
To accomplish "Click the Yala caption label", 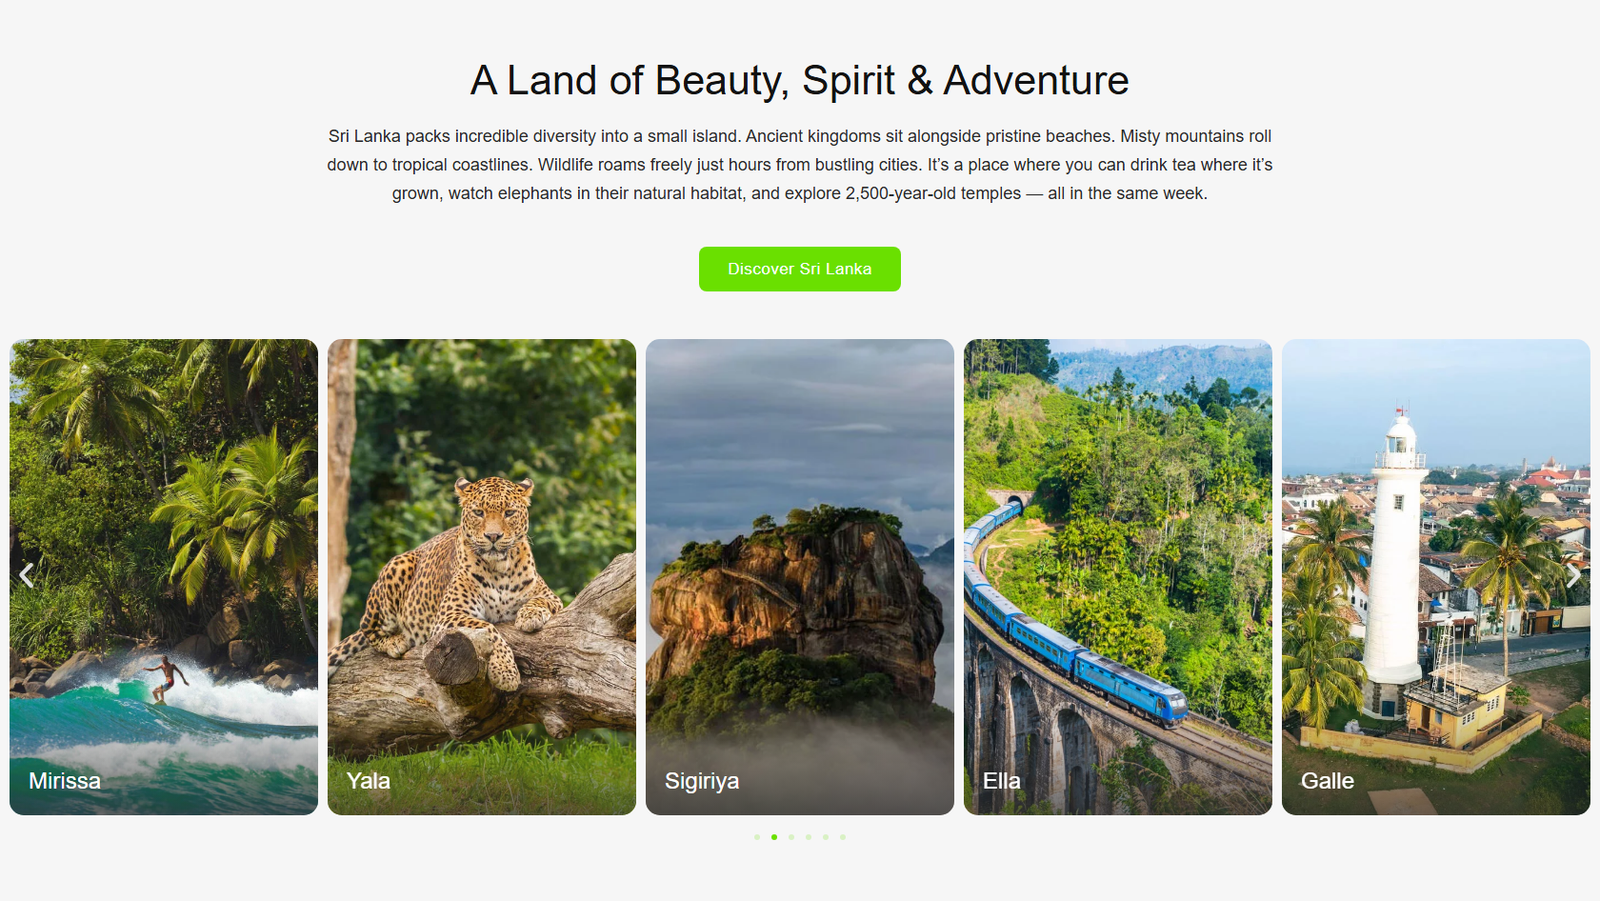I will coord(368,781).
